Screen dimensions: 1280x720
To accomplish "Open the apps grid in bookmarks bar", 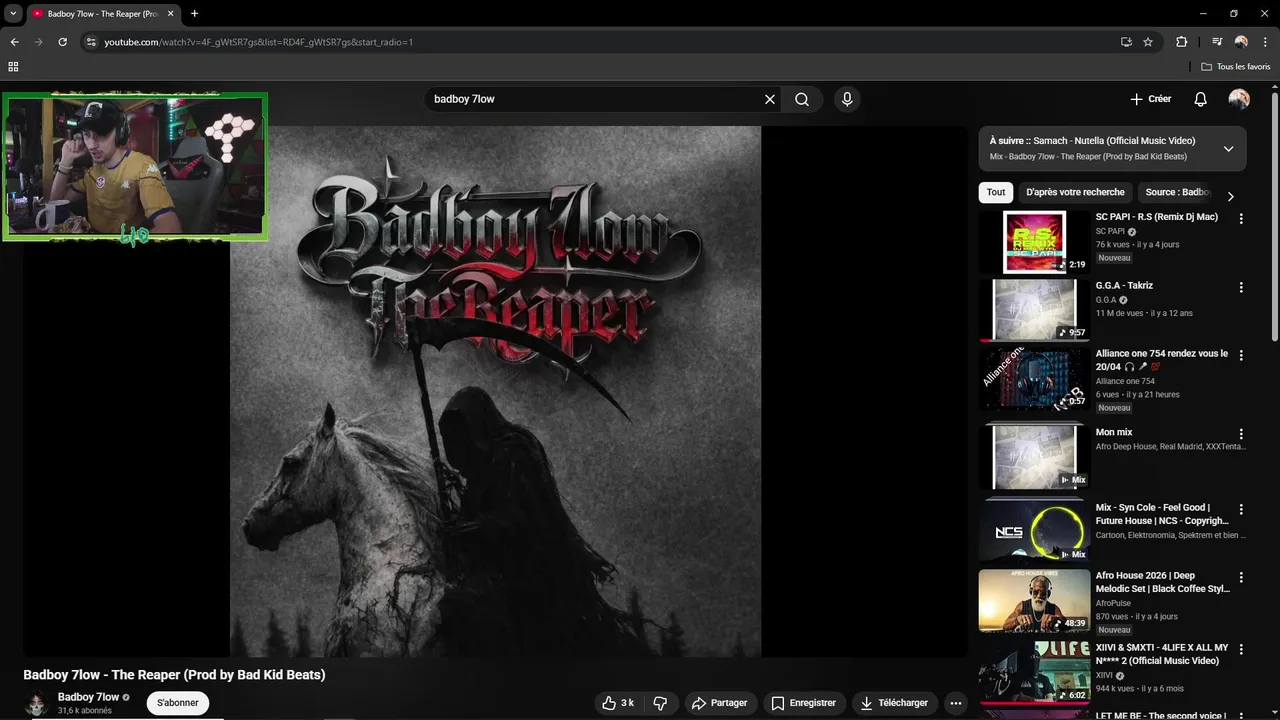I will (13, 67).
